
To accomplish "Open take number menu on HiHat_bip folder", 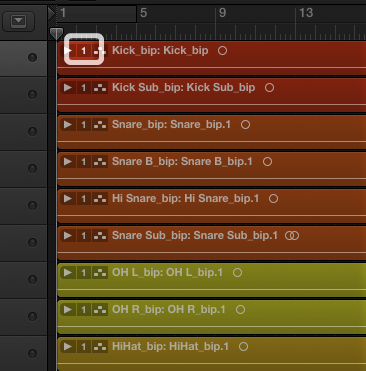I will [x=84, y=347].
